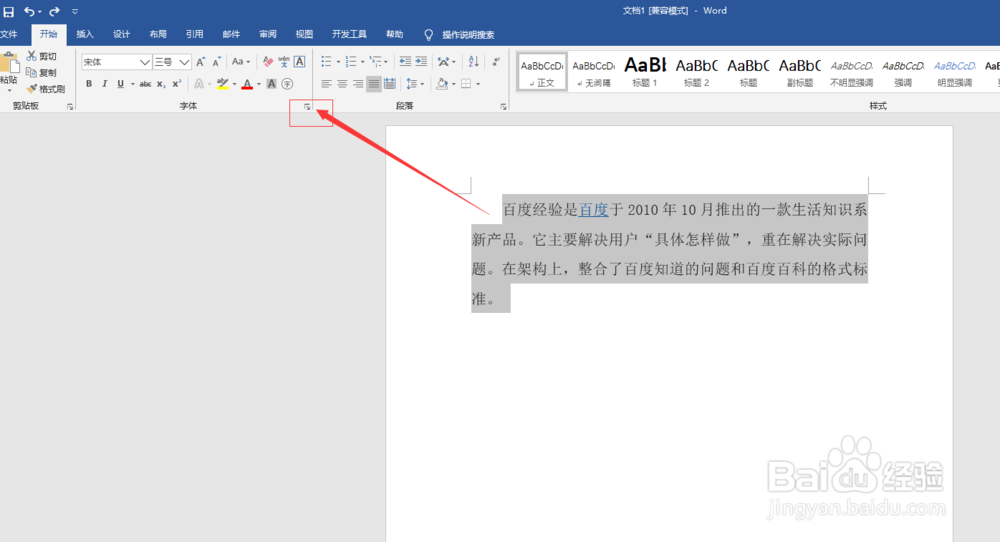Toggle character shading A icon
This screenshot has width=1000, height=542.
click(x=272, y=84)
